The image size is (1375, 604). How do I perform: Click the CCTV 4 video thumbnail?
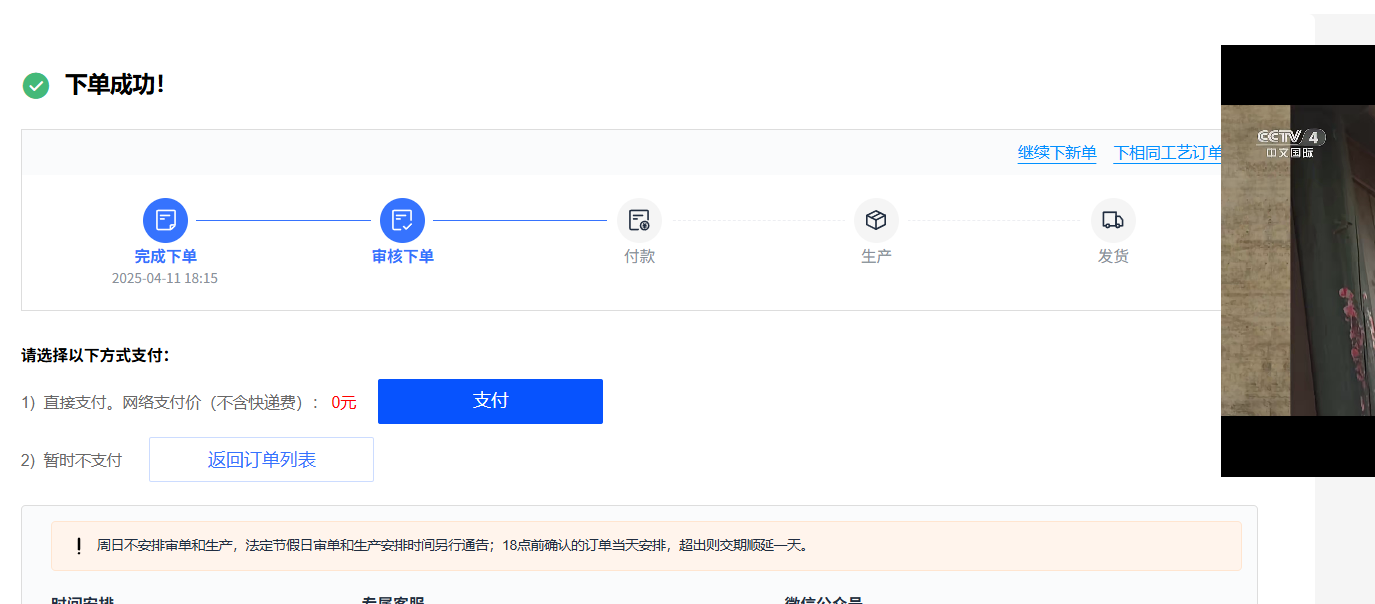pos(1298,261)
